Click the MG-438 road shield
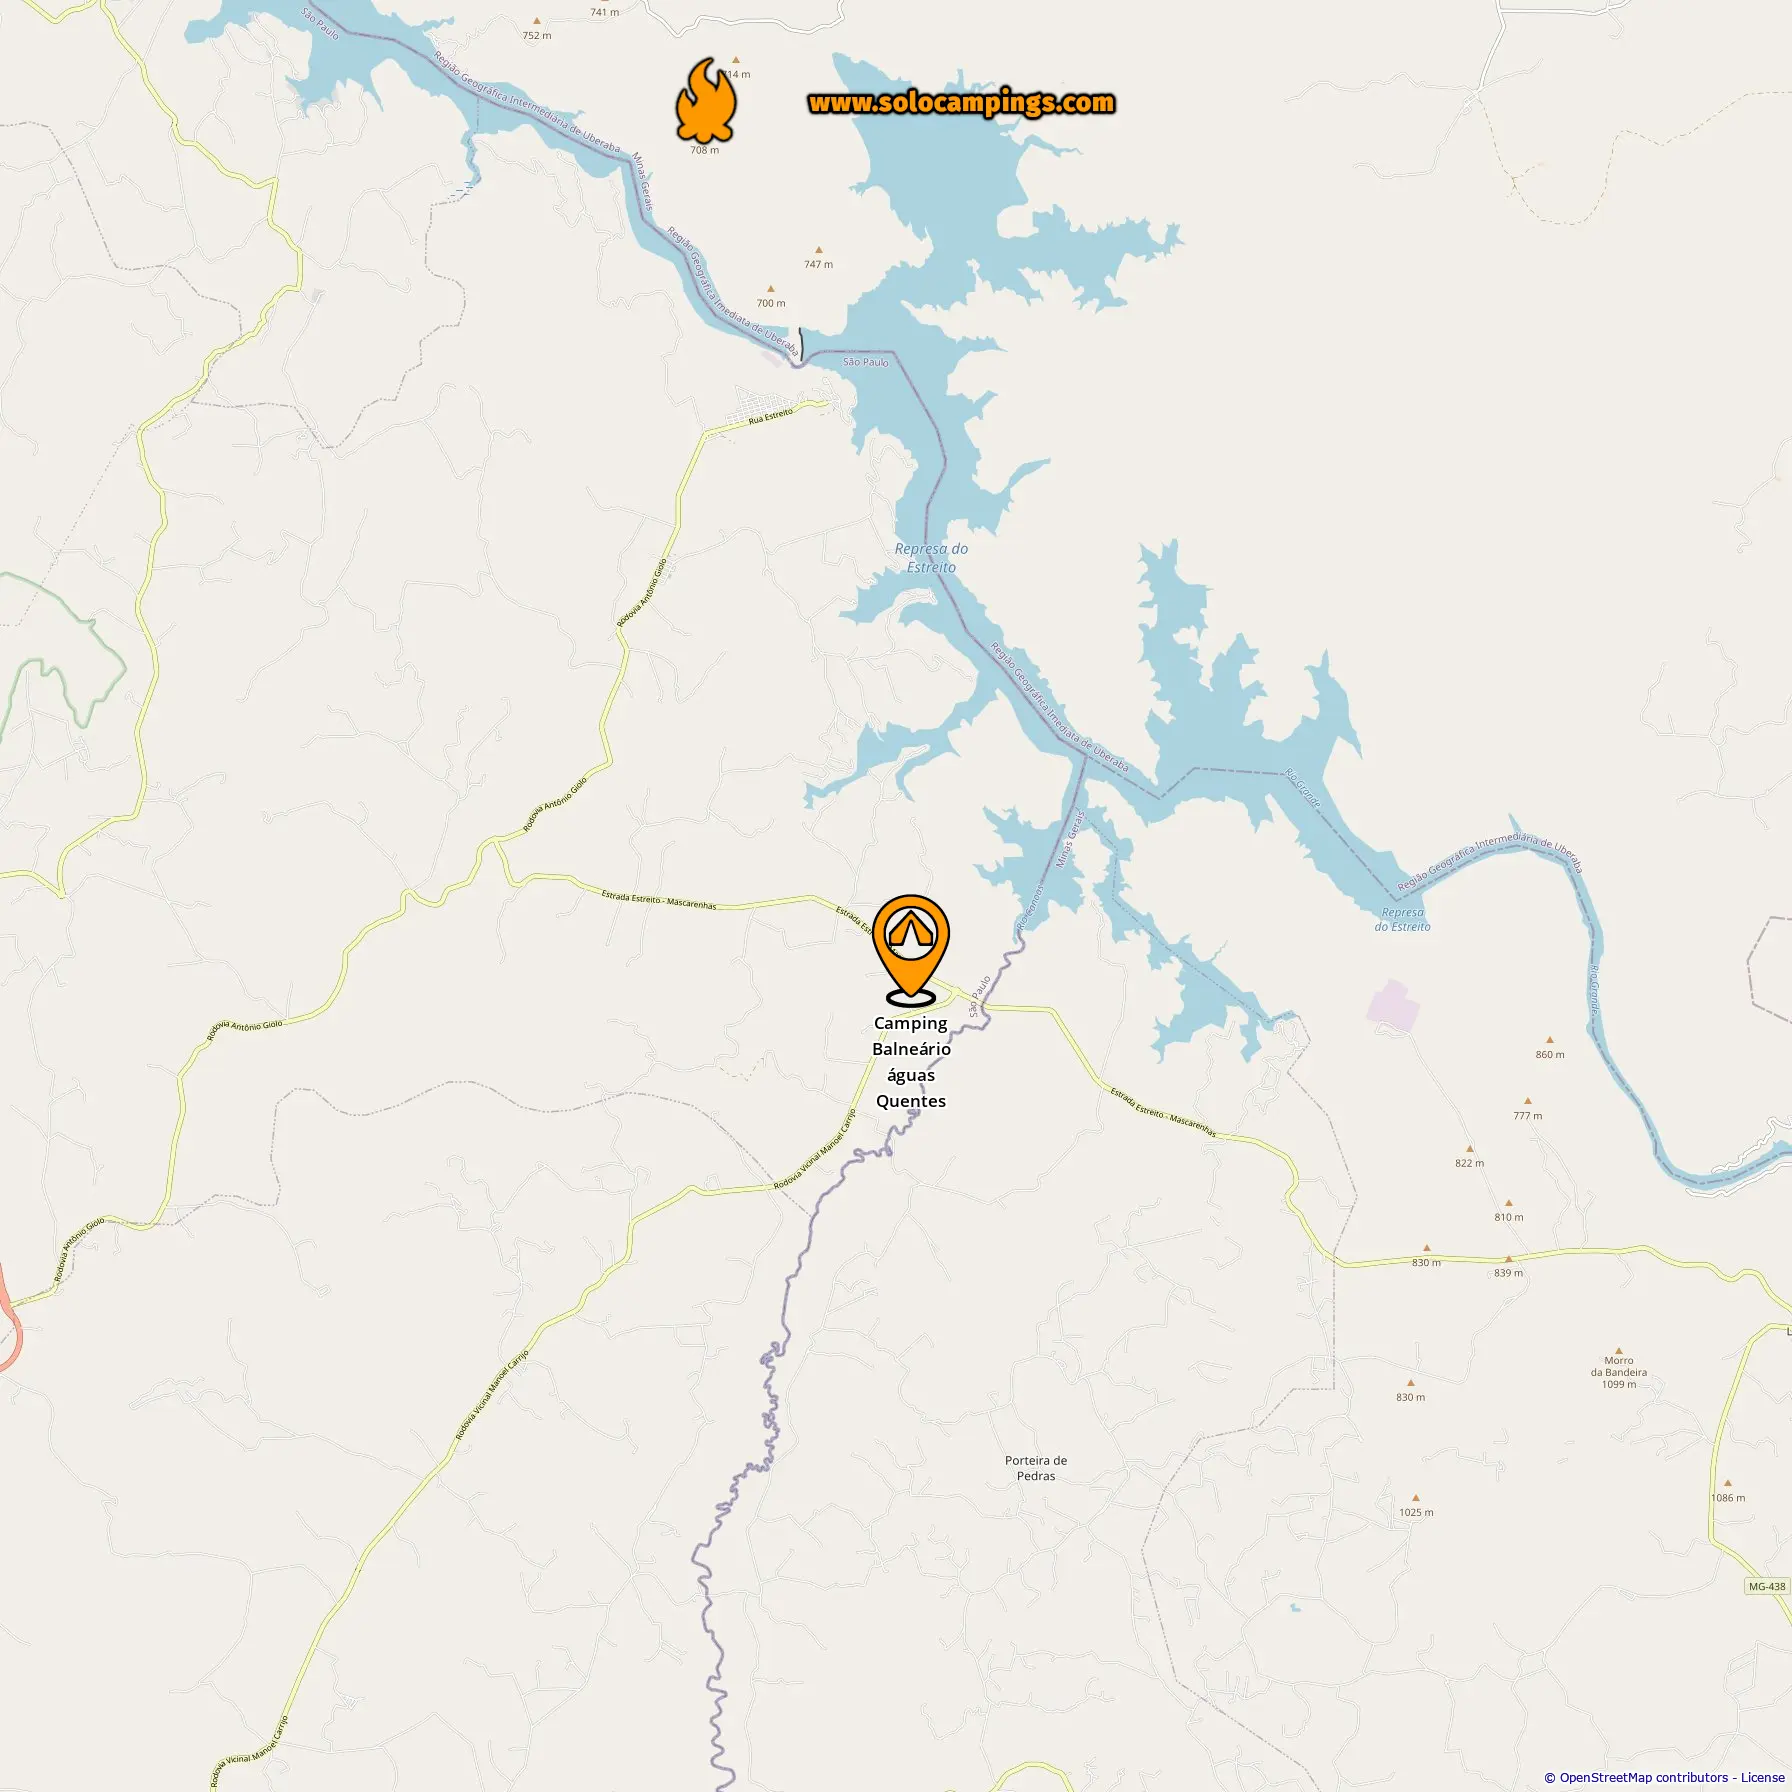 pyautogui.click(x=1767, y=1586)
